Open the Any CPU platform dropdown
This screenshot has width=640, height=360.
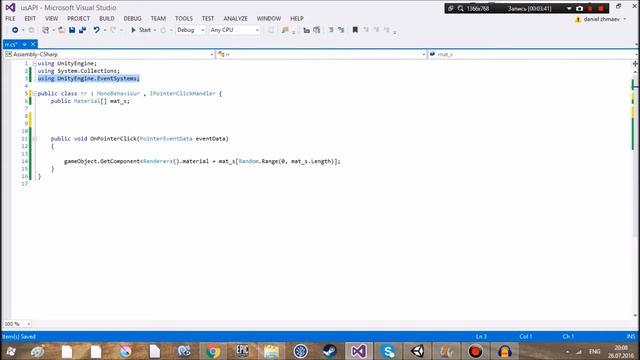point(234,30)
